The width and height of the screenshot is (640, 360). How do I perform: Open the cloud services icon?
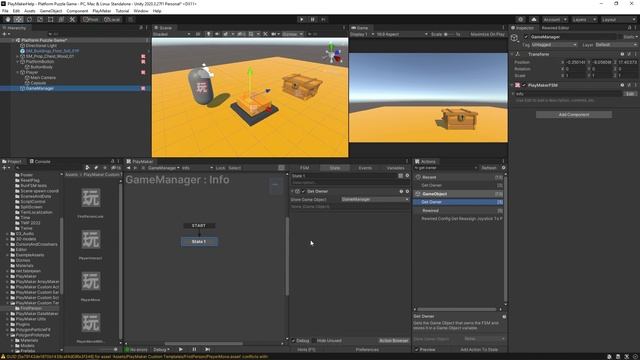click(x=533, y=19)
